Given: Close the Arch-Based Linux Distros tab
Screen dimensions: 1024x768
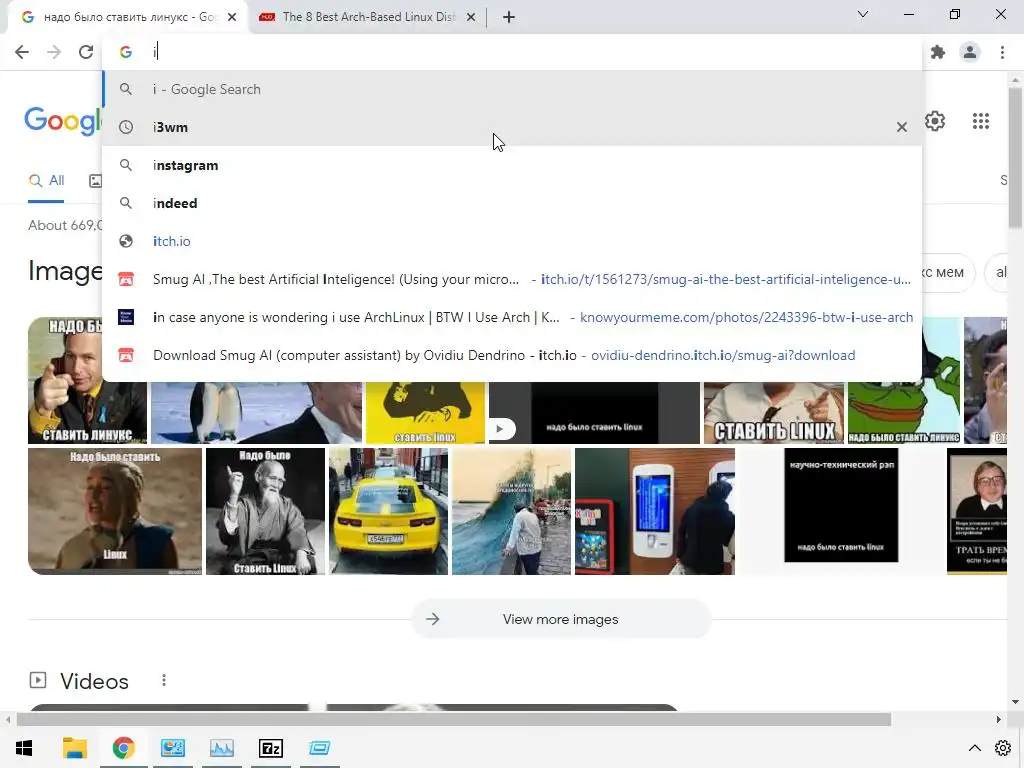Looking at the screenshot, I should [471, 17].
